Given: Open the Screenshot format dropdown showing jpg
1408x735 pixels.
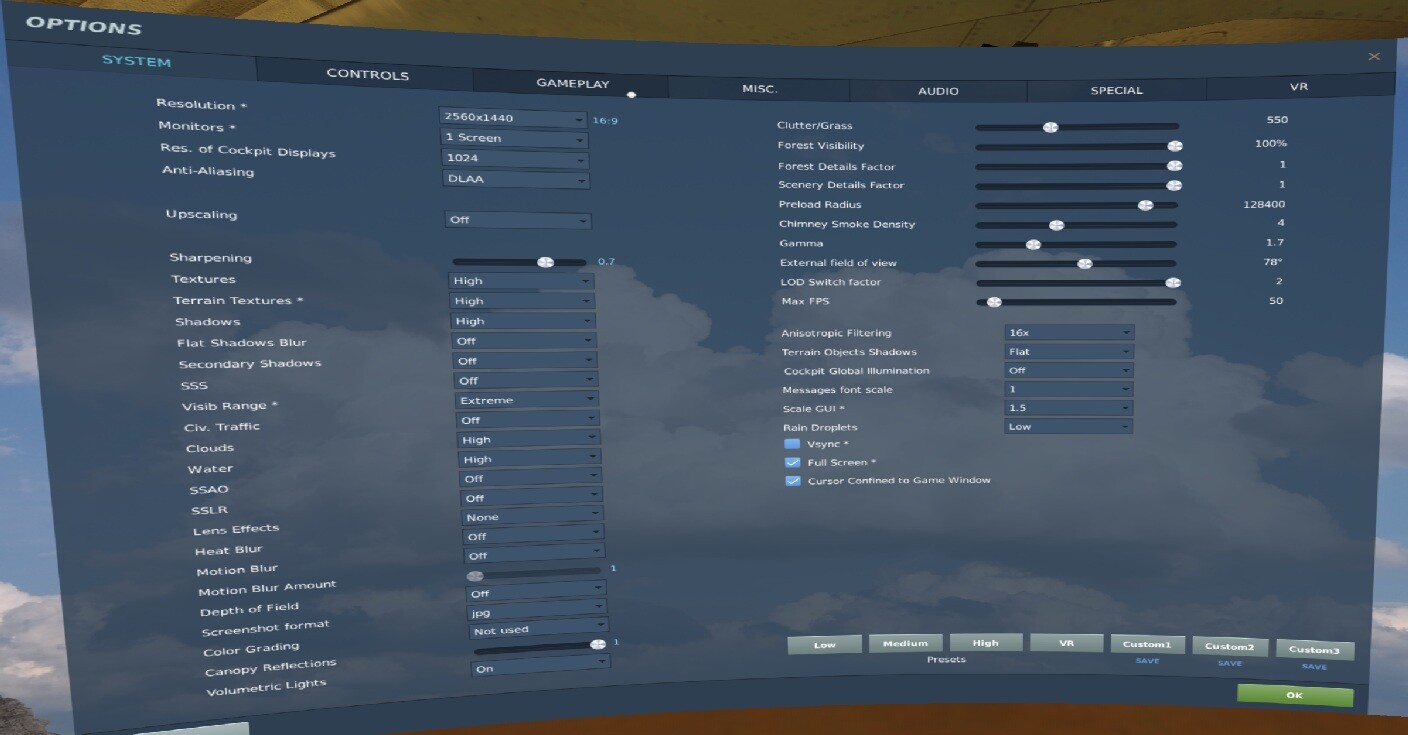Looking at the screenshot, I should click(537, 610).
